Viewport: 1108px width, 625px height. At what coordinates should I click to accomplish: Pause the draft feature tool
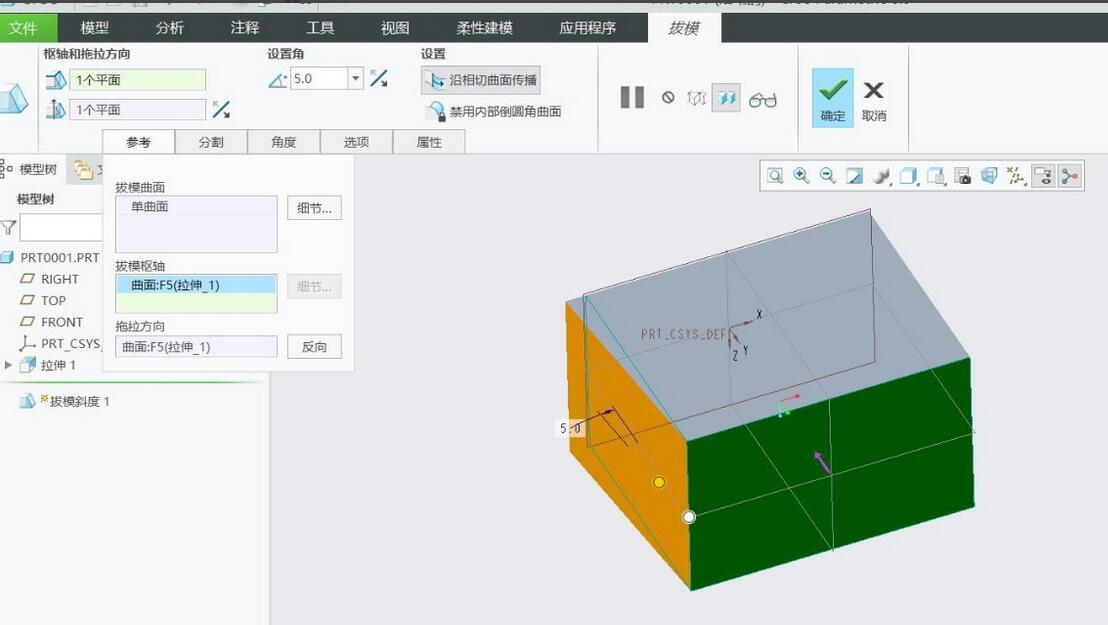[x=632, y=98]
